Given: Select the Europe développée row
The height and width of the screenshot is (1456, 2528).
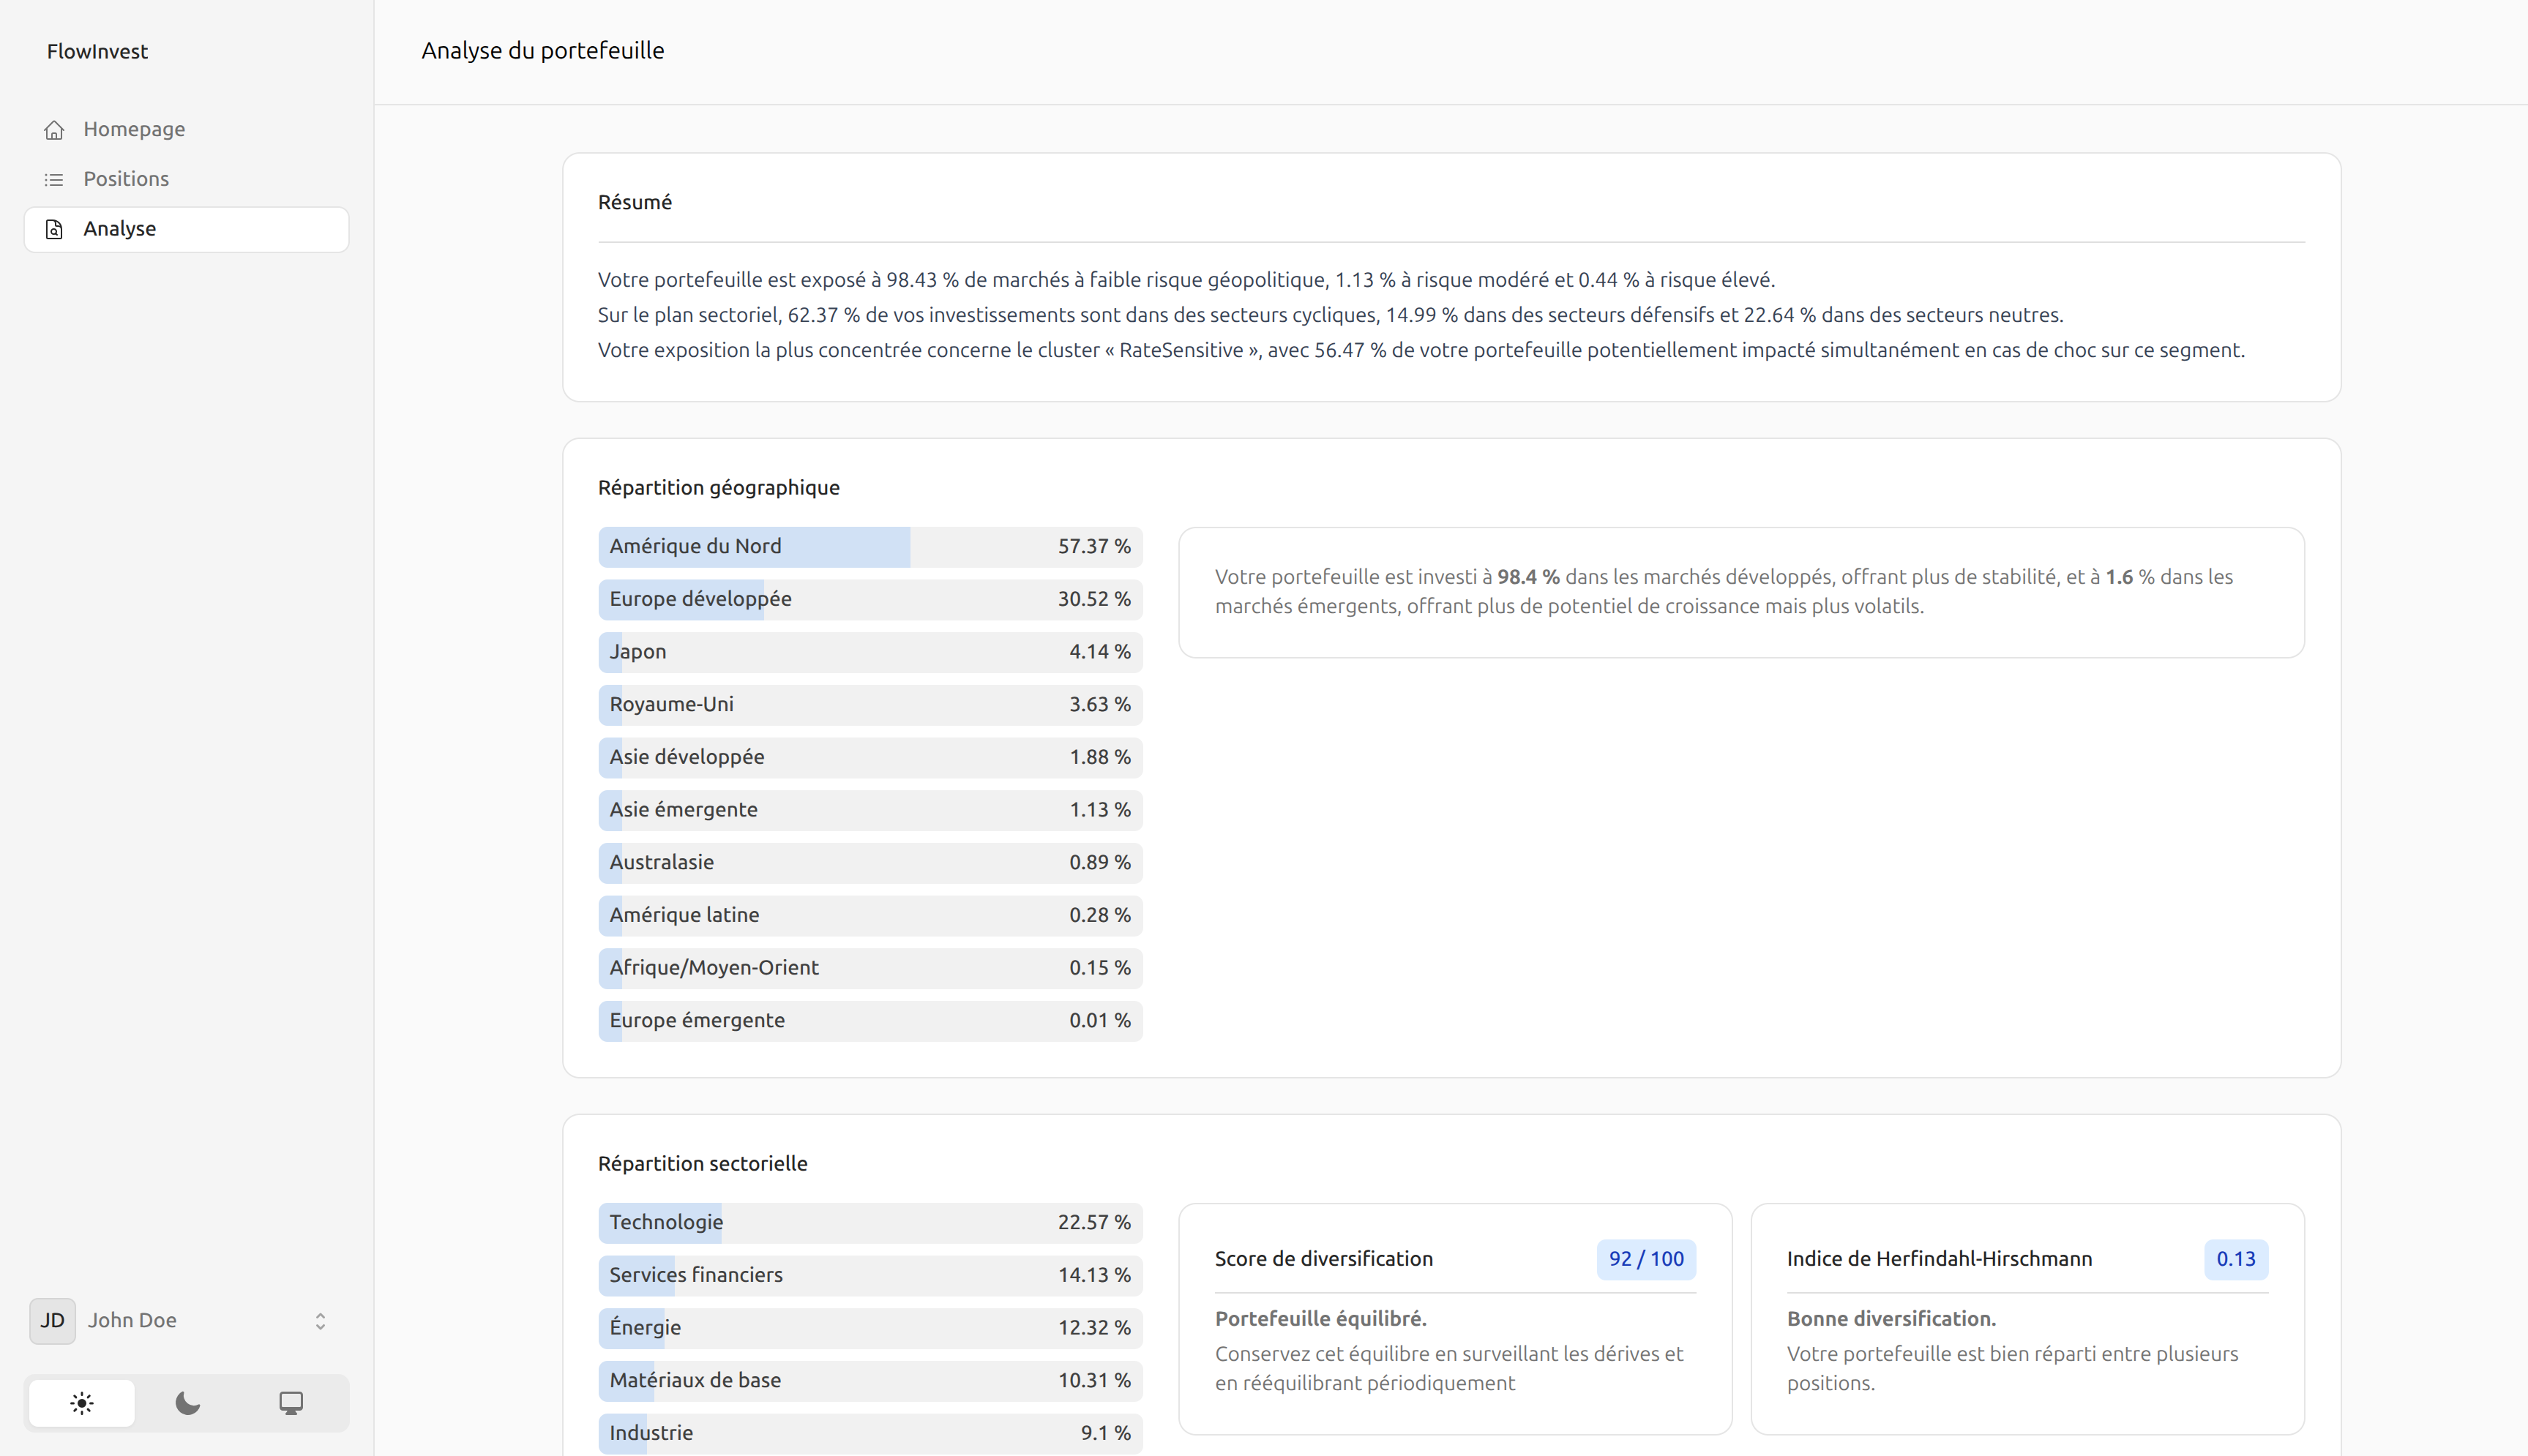Looking at the screenshot, I should click(870, 600).
